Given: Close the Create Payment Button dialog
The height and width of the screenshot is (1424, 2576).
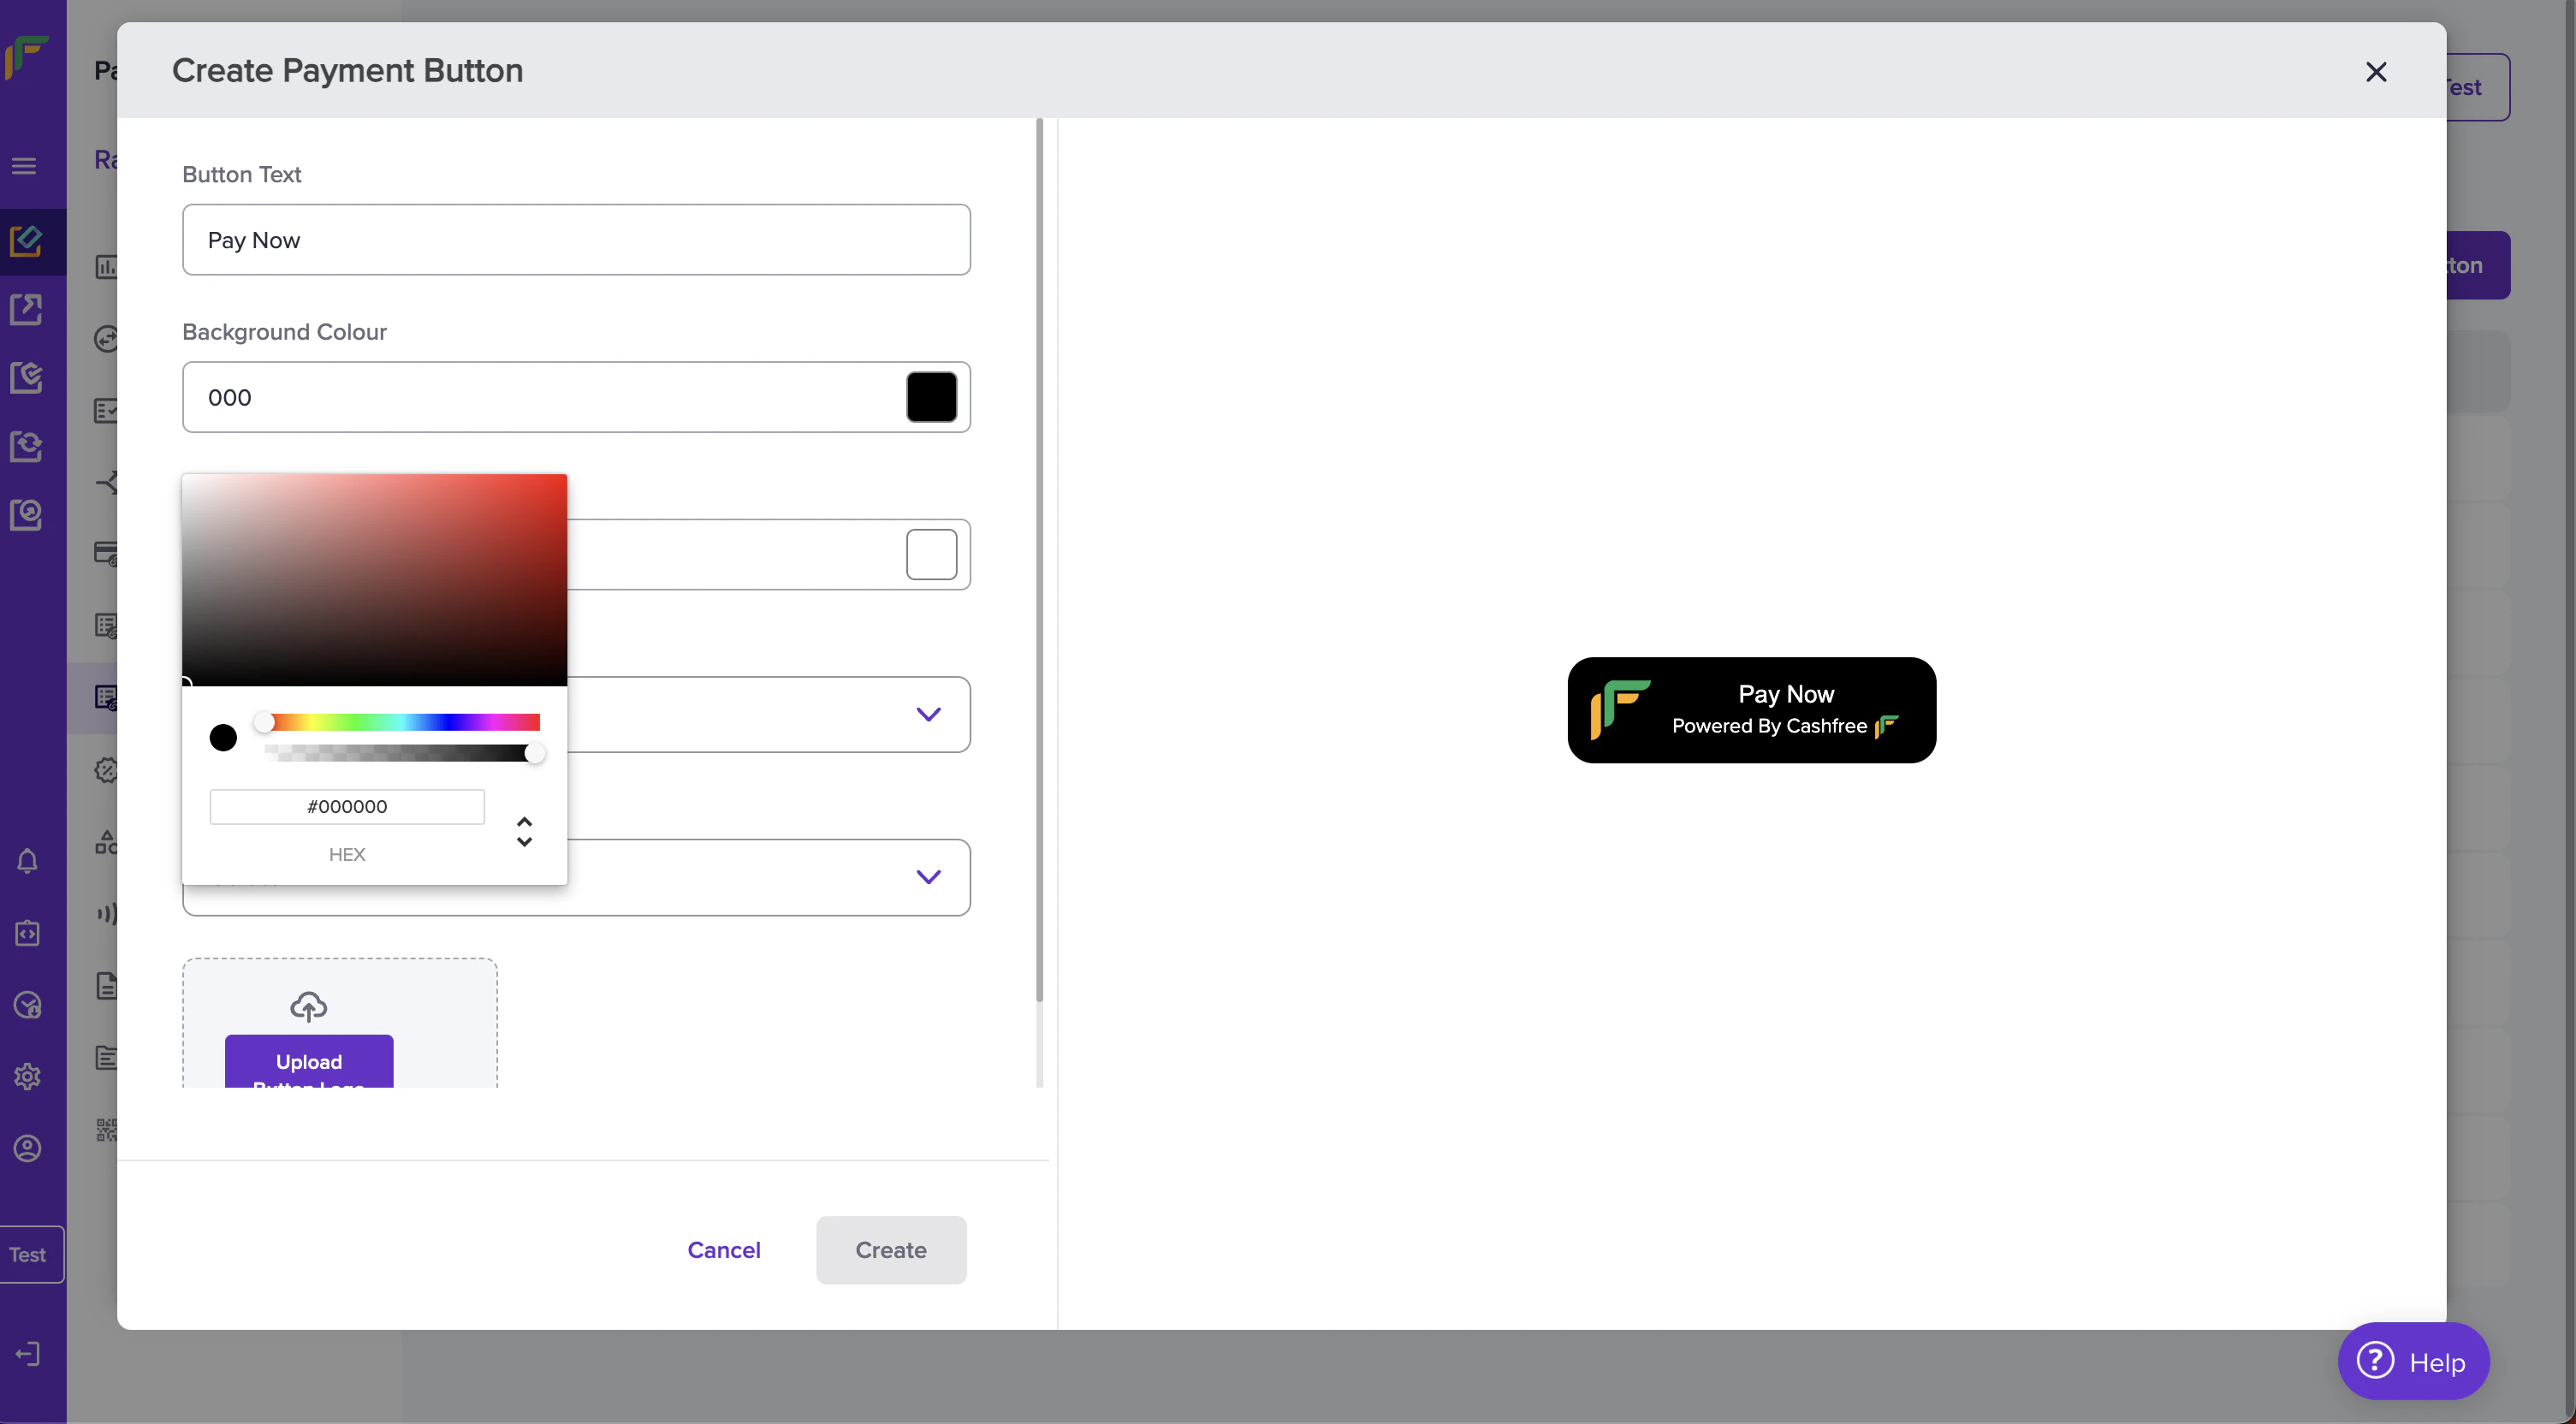Looking at the screenshot, I should [x=2376, y=72].
